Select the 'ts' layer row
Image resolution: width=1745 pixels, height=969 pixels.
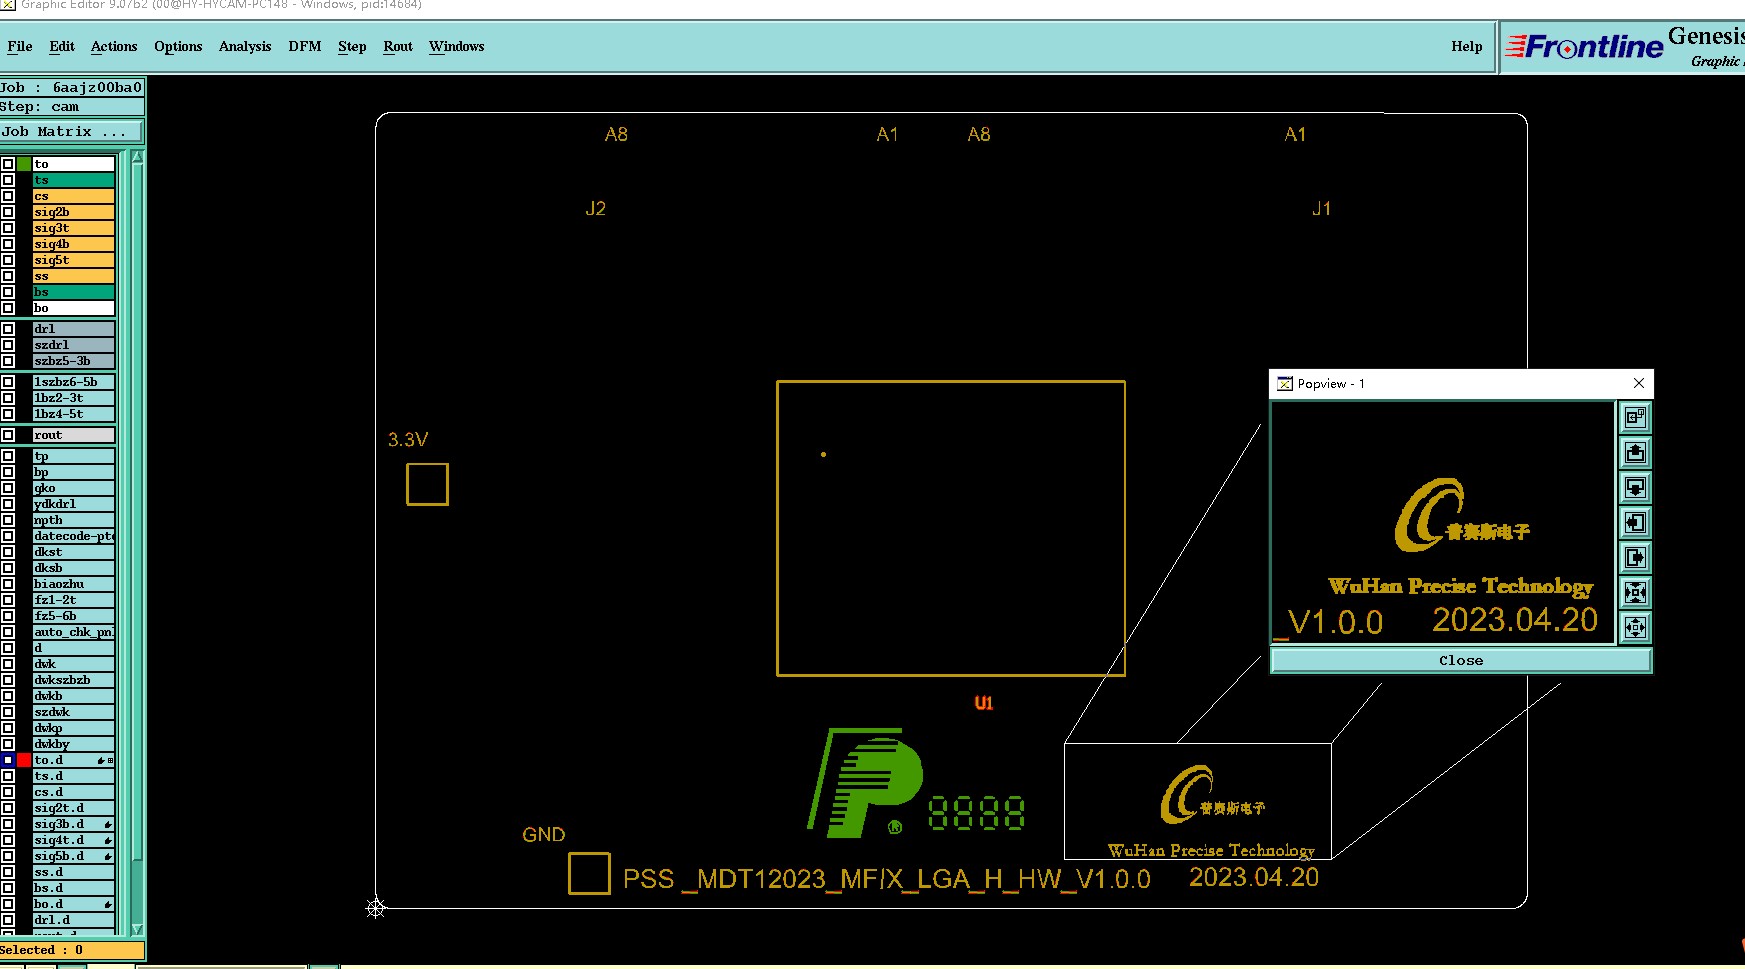coord(74,180)
